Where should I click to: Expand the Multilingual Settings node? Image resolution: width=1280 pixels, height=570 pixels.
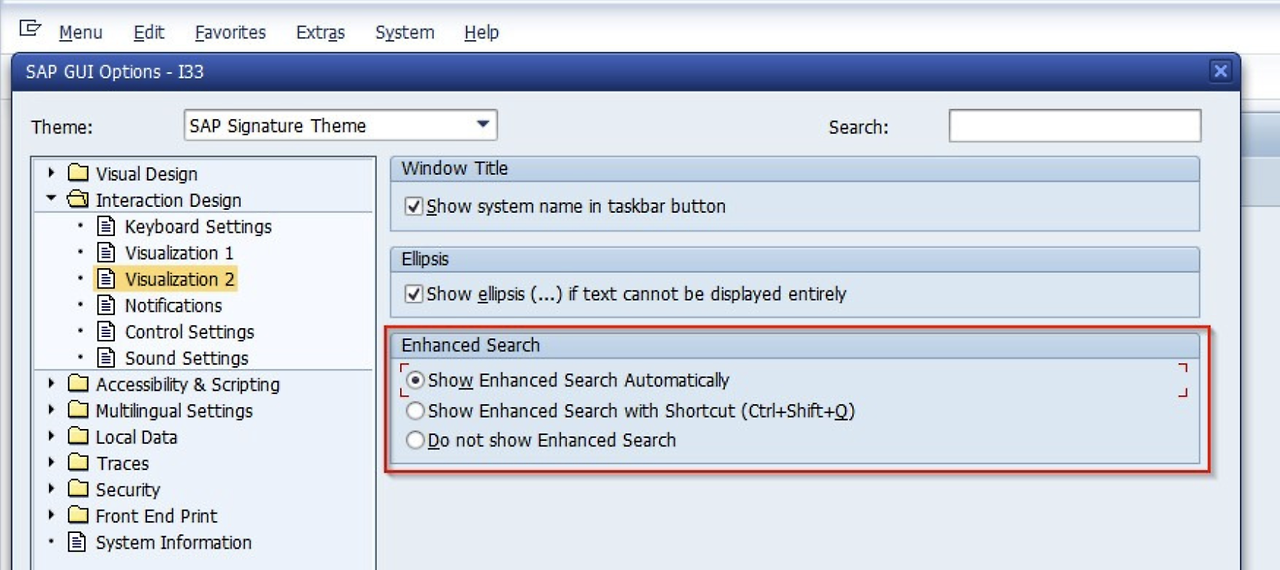point(52,410)
